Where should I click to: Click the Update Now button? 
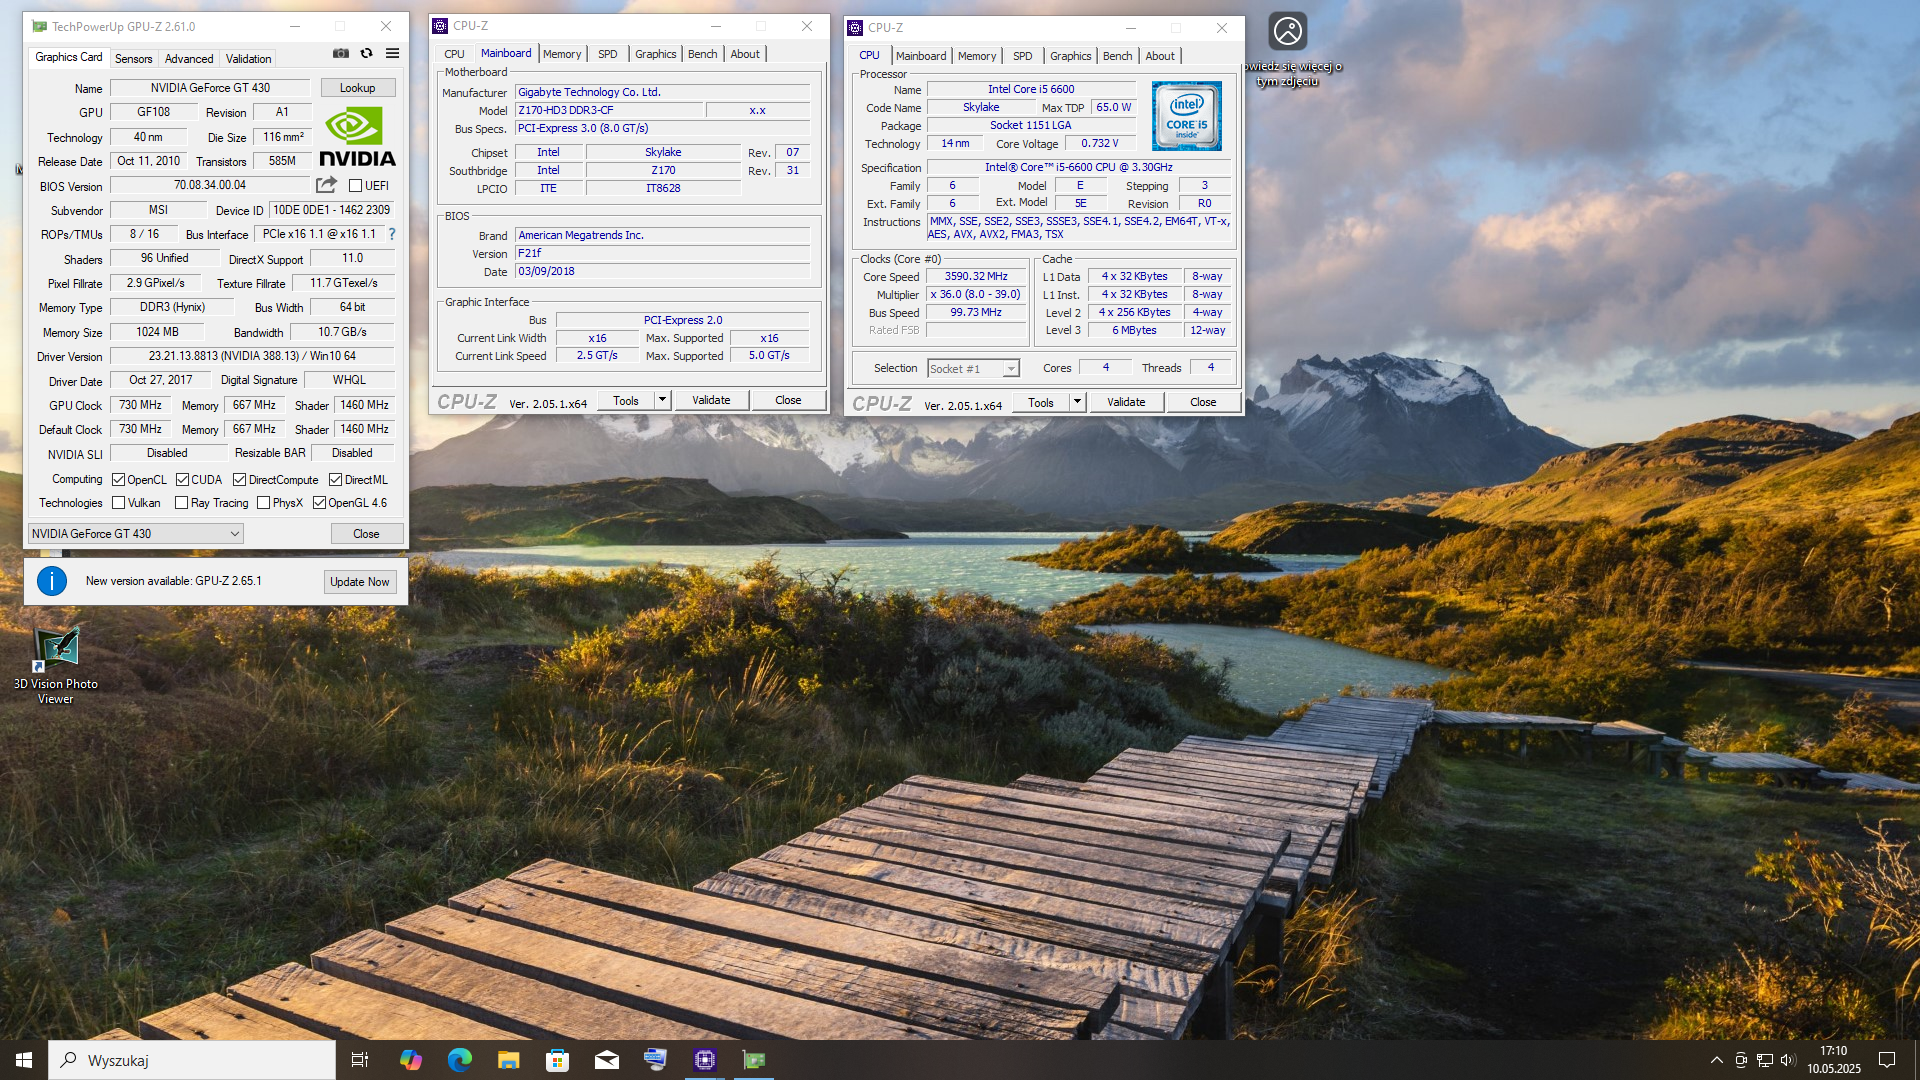[360, 582]
